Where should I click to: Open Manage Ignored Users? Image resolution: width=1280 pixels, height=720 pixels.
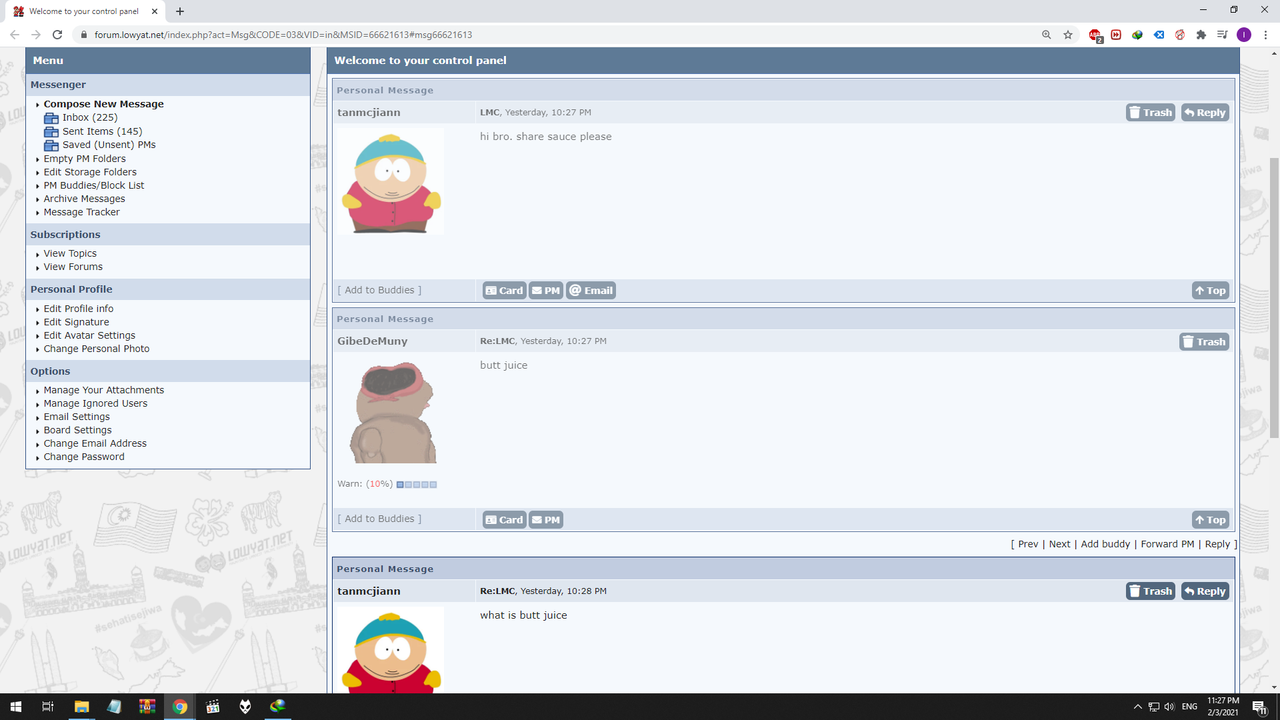pyautogui.click(x=96, y=404)
